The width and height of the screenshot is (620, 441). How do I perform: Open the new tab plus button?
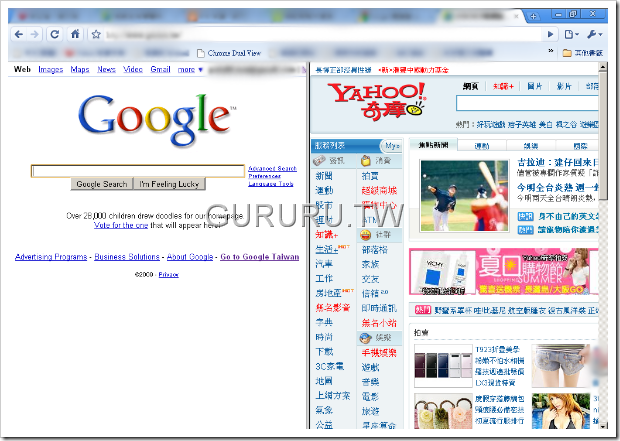tap(533, 16)
